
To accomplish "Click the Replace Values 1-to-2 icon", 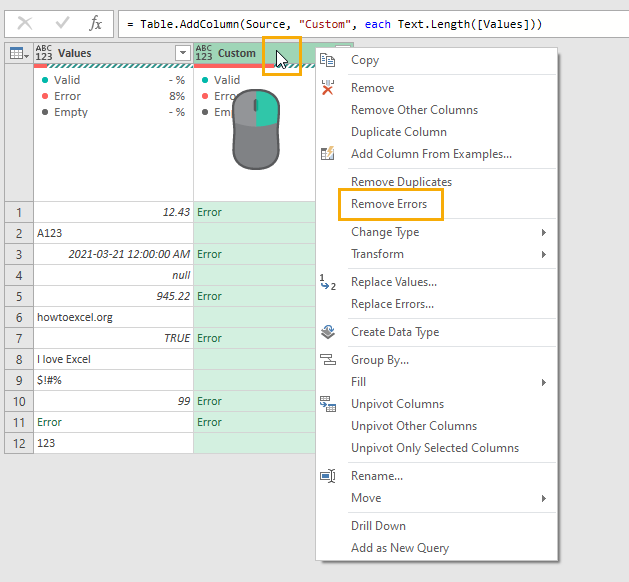I will (x=328, y=282).
